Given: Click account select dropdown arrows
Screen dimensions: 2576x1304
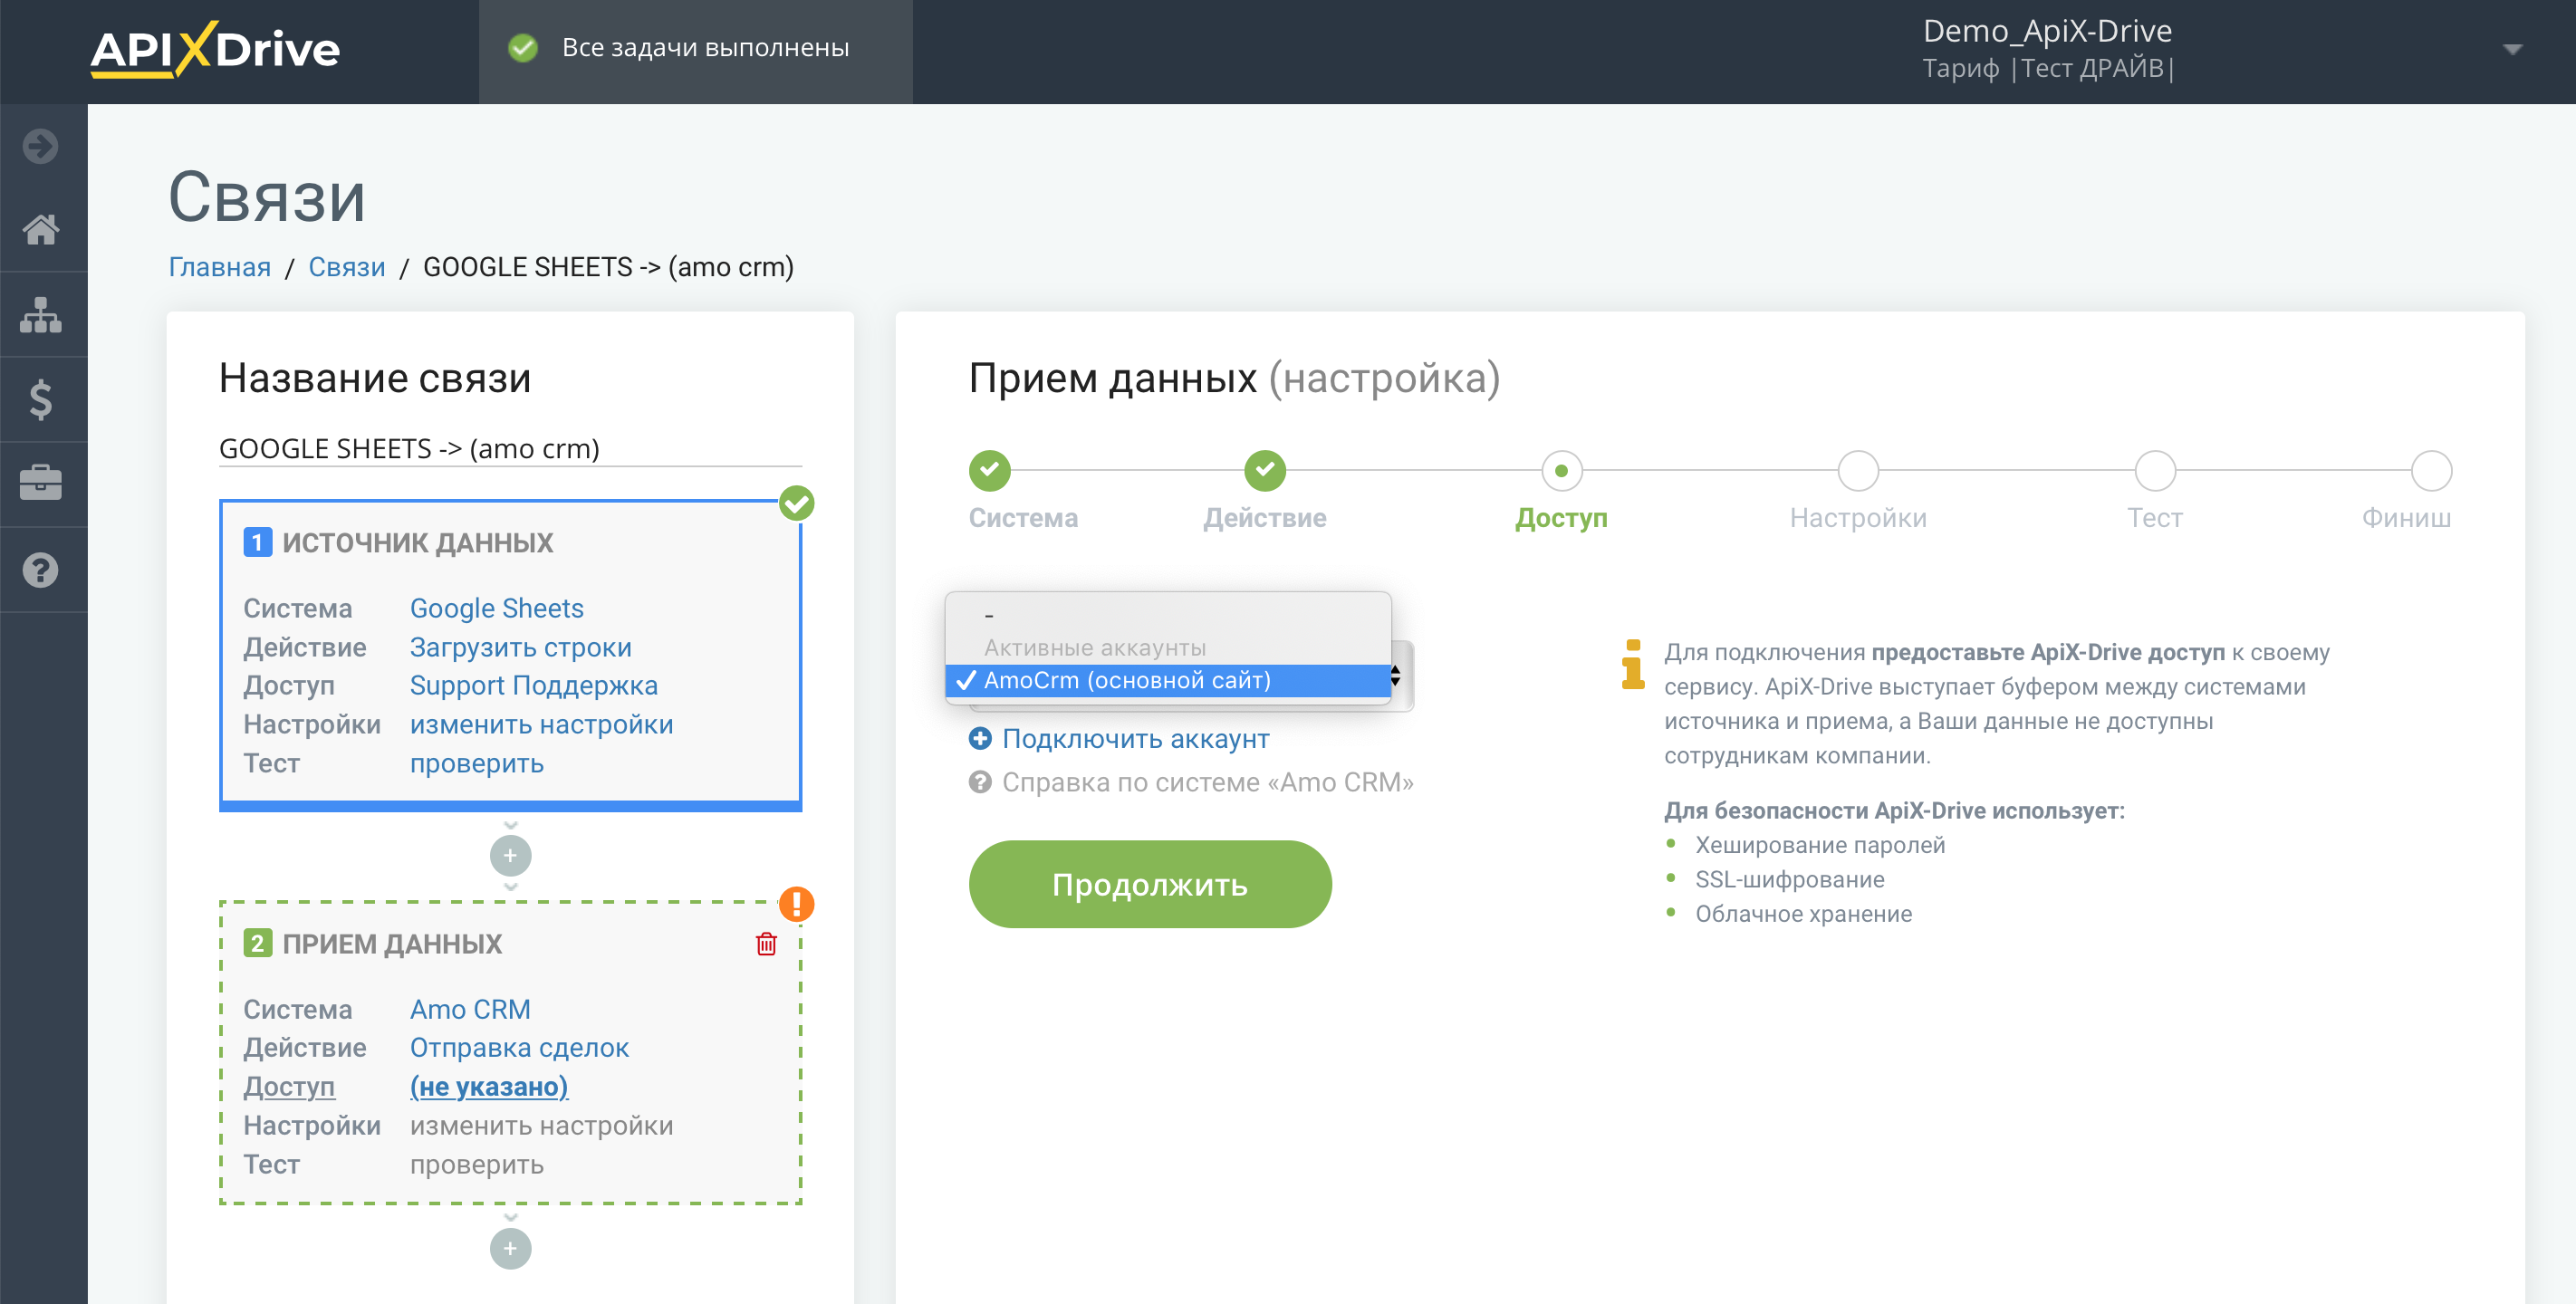Looking at the screenshot, I should click(1395, 677).
